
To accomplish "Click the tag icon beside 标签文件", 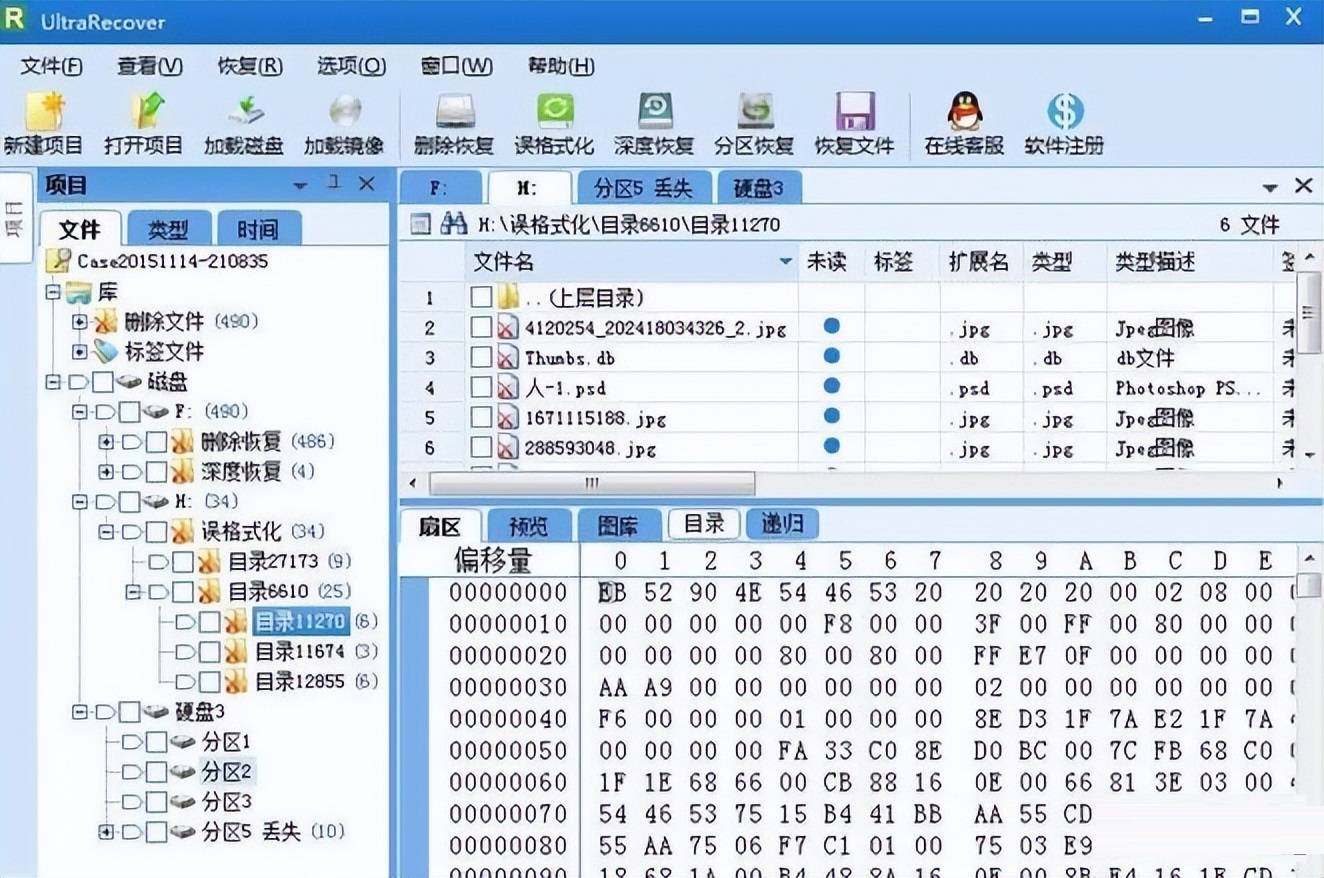I will pyautogui.click(x=106, y=351).
